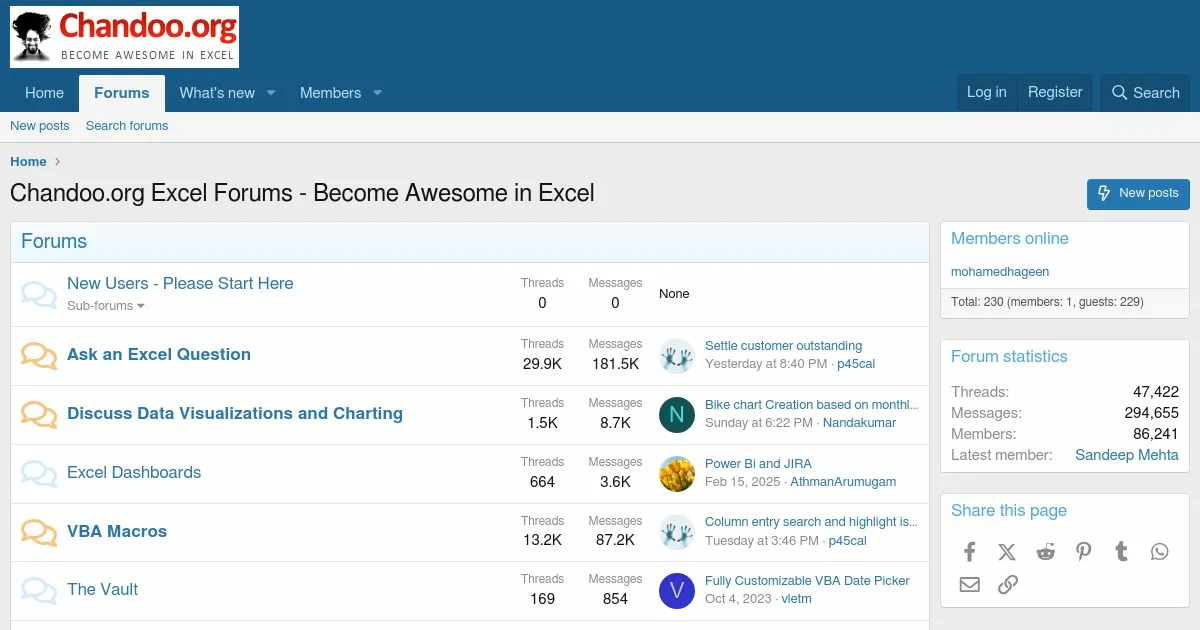Click the Feb 15, 2025 timestamp
Image resolution: width=1200 pixels, height=630 pixels.
pos(743,482)
